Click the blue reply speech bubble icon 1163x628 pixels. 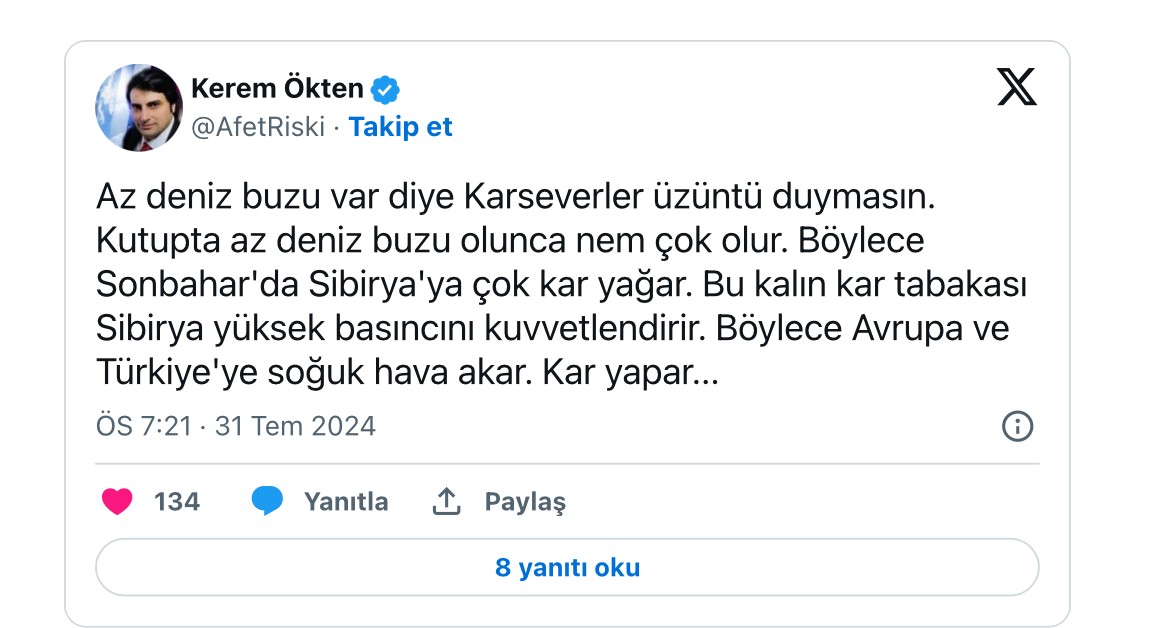click(267, 501)
